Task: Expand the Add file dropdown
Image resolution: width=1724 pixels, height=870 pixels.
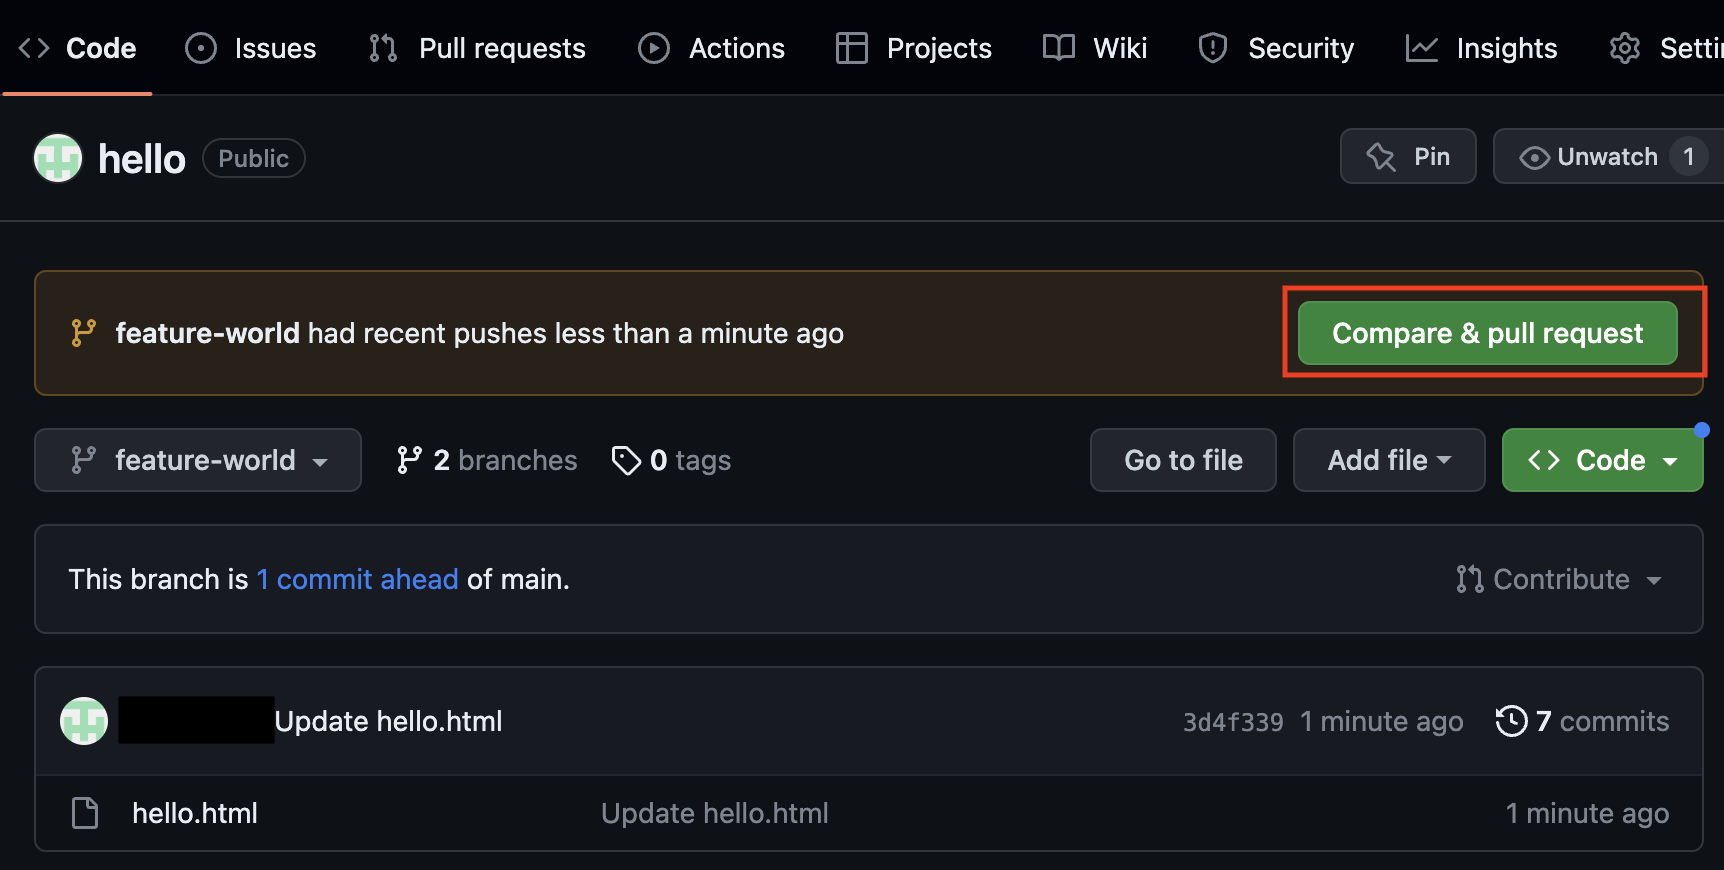Action: pyautogui.click(x=1388, y=460)
